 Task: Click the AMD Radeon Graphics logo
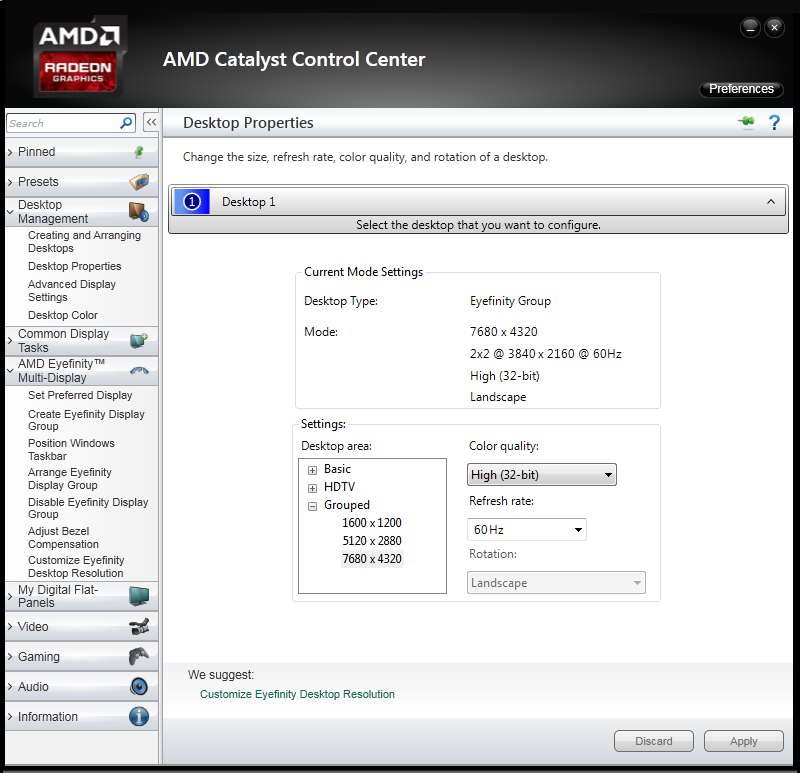(x=79, y=57)
